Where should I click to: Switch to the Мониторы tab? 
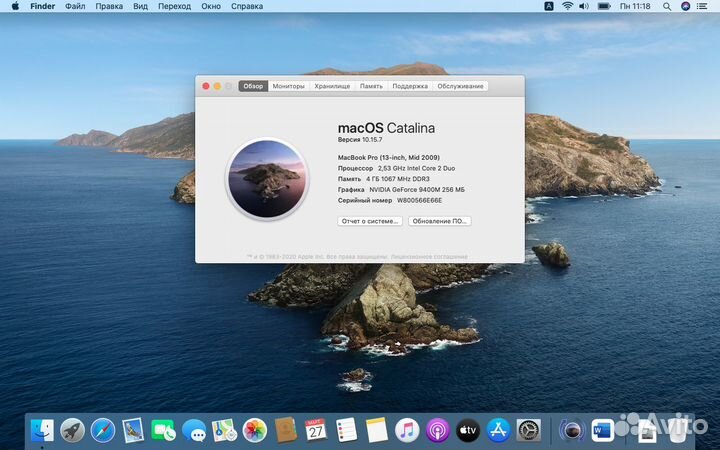click(x=288, y=86)
